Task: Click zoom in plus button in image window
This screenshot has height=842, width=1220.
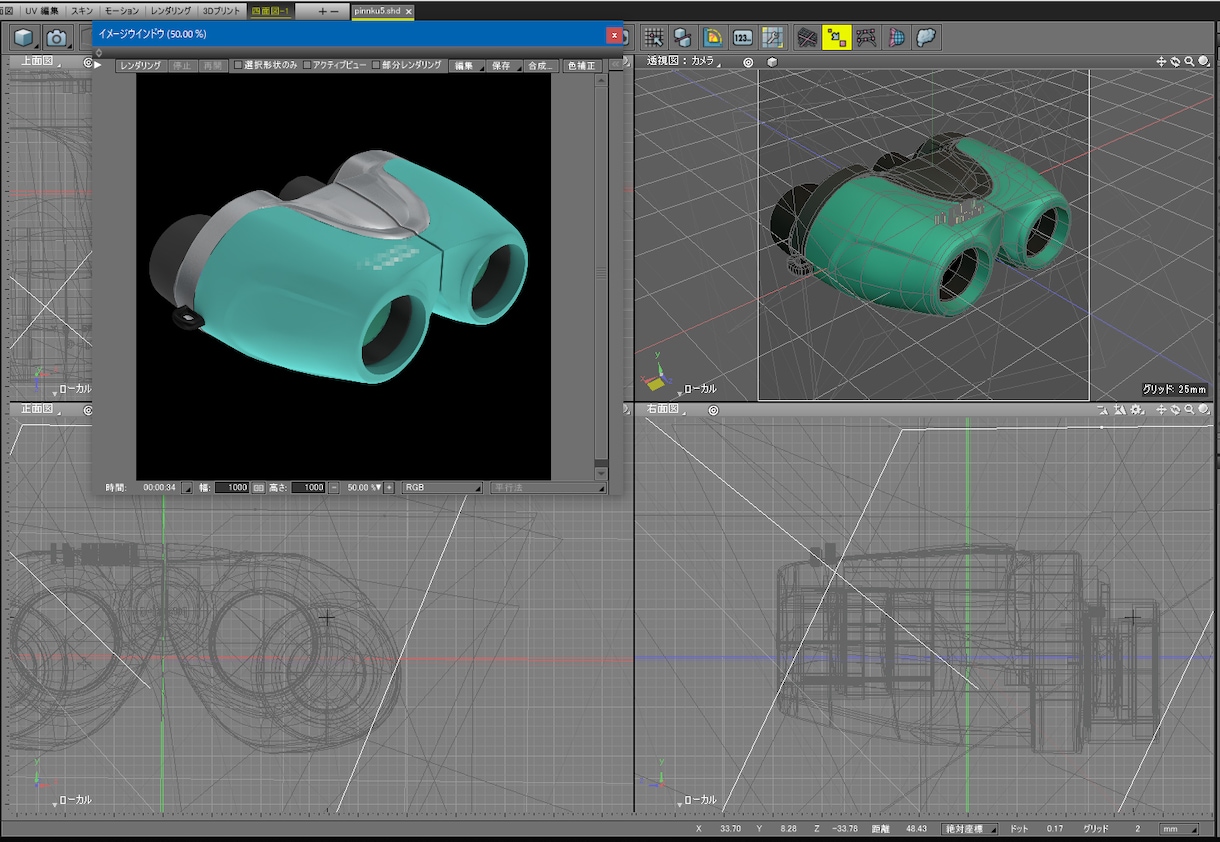Action: pyautogui.click(x=389, y=487)
